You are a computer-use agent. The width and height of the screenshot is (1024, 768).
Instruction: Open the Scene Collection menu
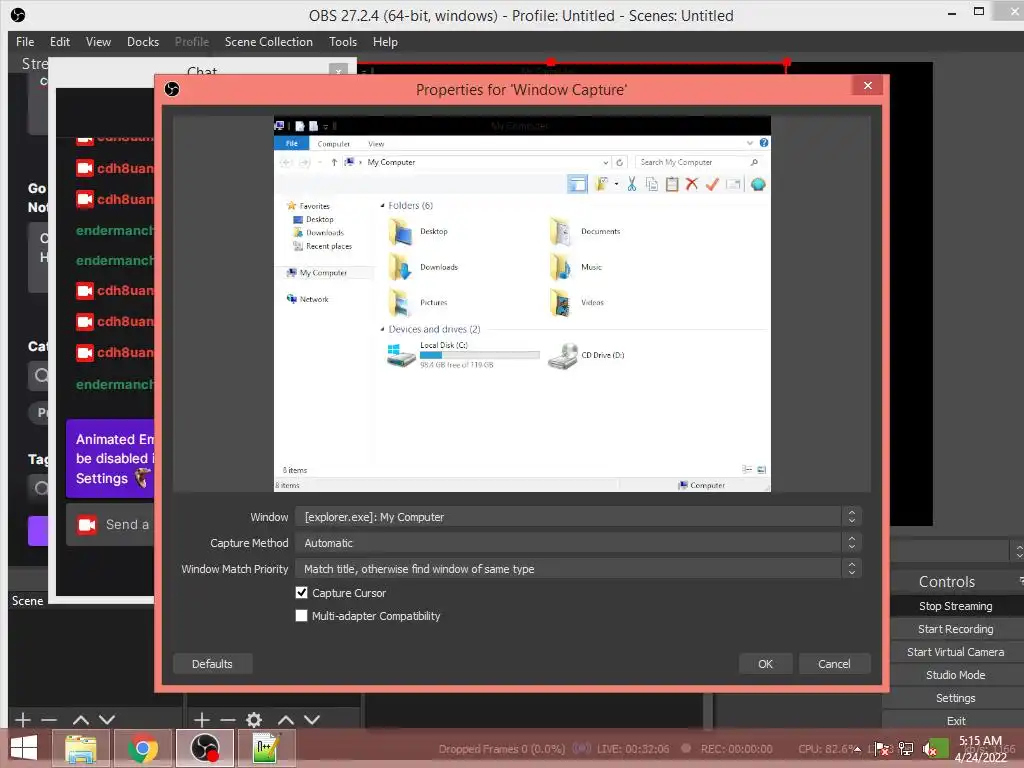[x=268, y=42]
